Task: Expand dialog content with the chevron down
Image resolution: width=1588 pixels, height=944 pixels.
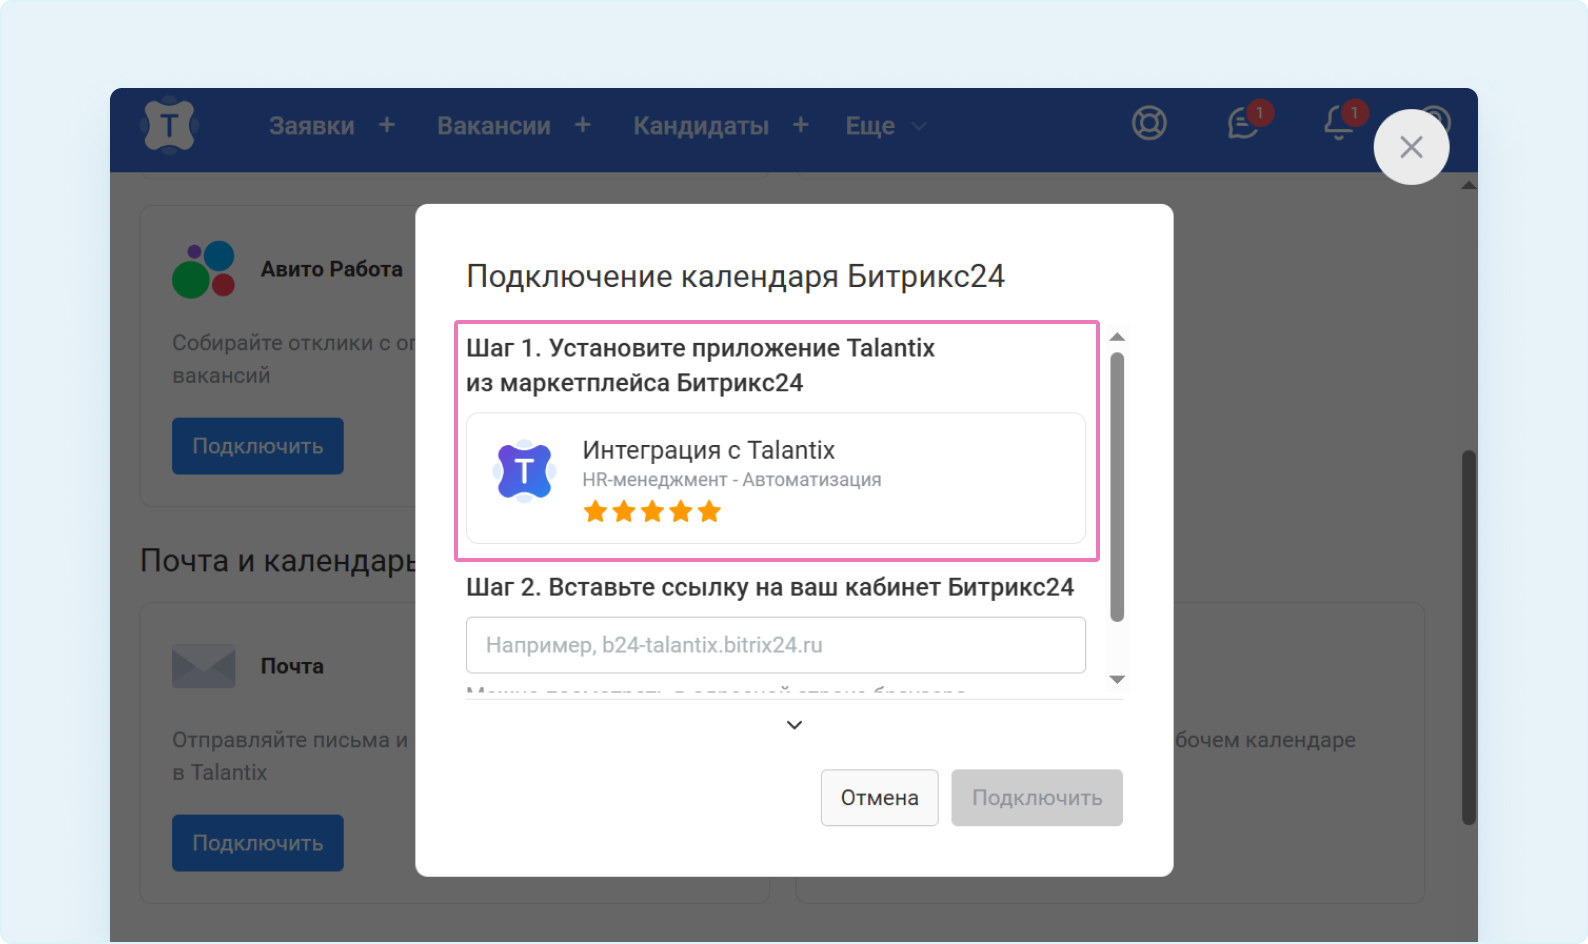Action: tap(794, 725)
